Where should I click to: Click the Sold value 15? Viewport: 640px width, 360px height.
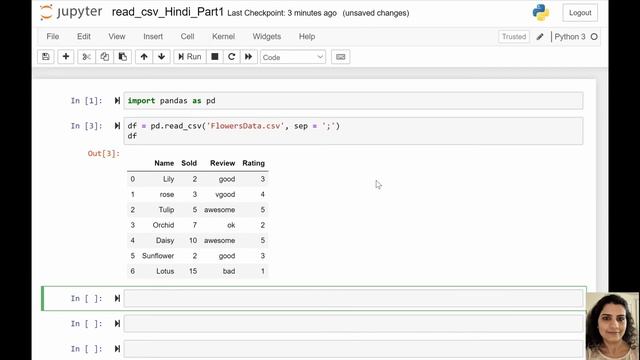pos(193,271)
